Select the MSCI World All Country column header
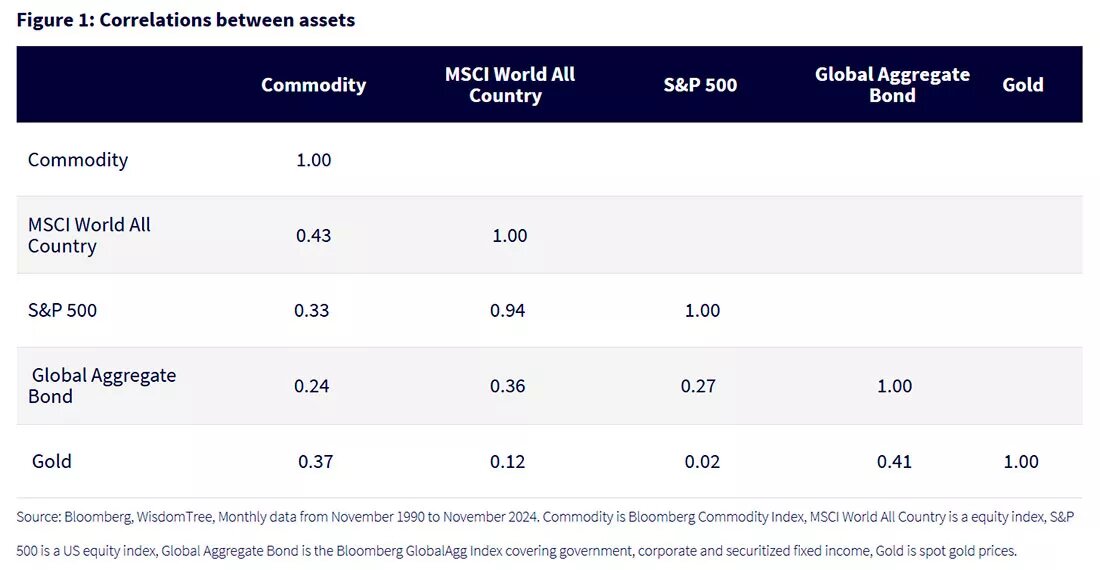Screen dimensions: 1100x570 tap(509, 85)
